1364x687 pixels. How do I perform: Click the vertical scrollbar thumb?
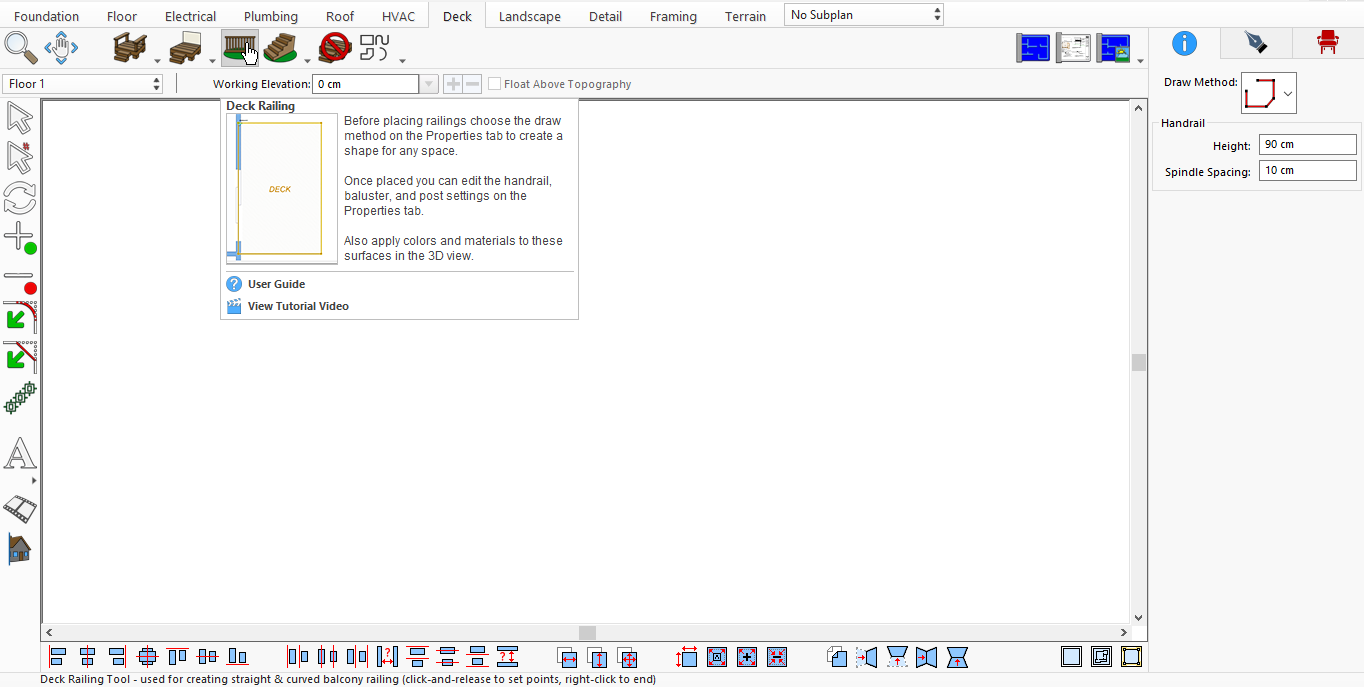pyautogui.click(x=1138, y=362)
